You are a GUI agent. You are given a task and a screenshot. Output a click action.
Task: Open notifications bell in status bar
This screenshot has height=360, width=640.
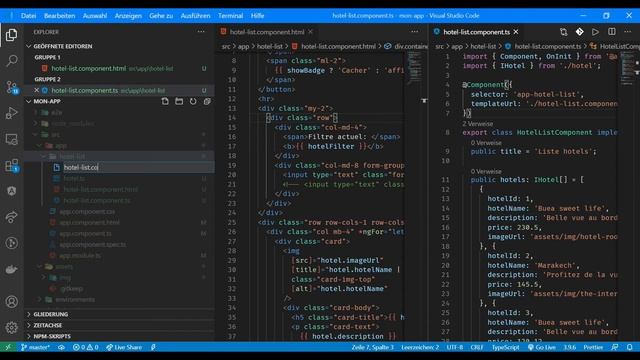[x=630, y=347]
